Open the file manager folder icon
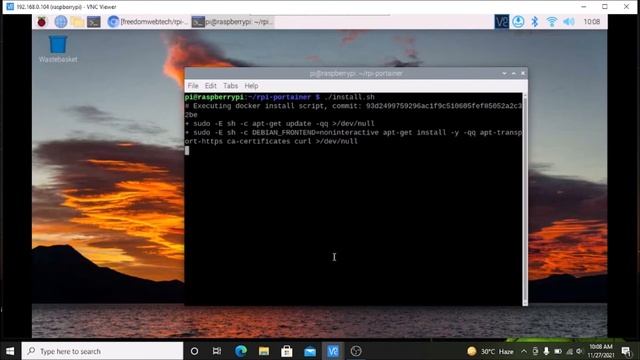640x360 pixels. 77,22
